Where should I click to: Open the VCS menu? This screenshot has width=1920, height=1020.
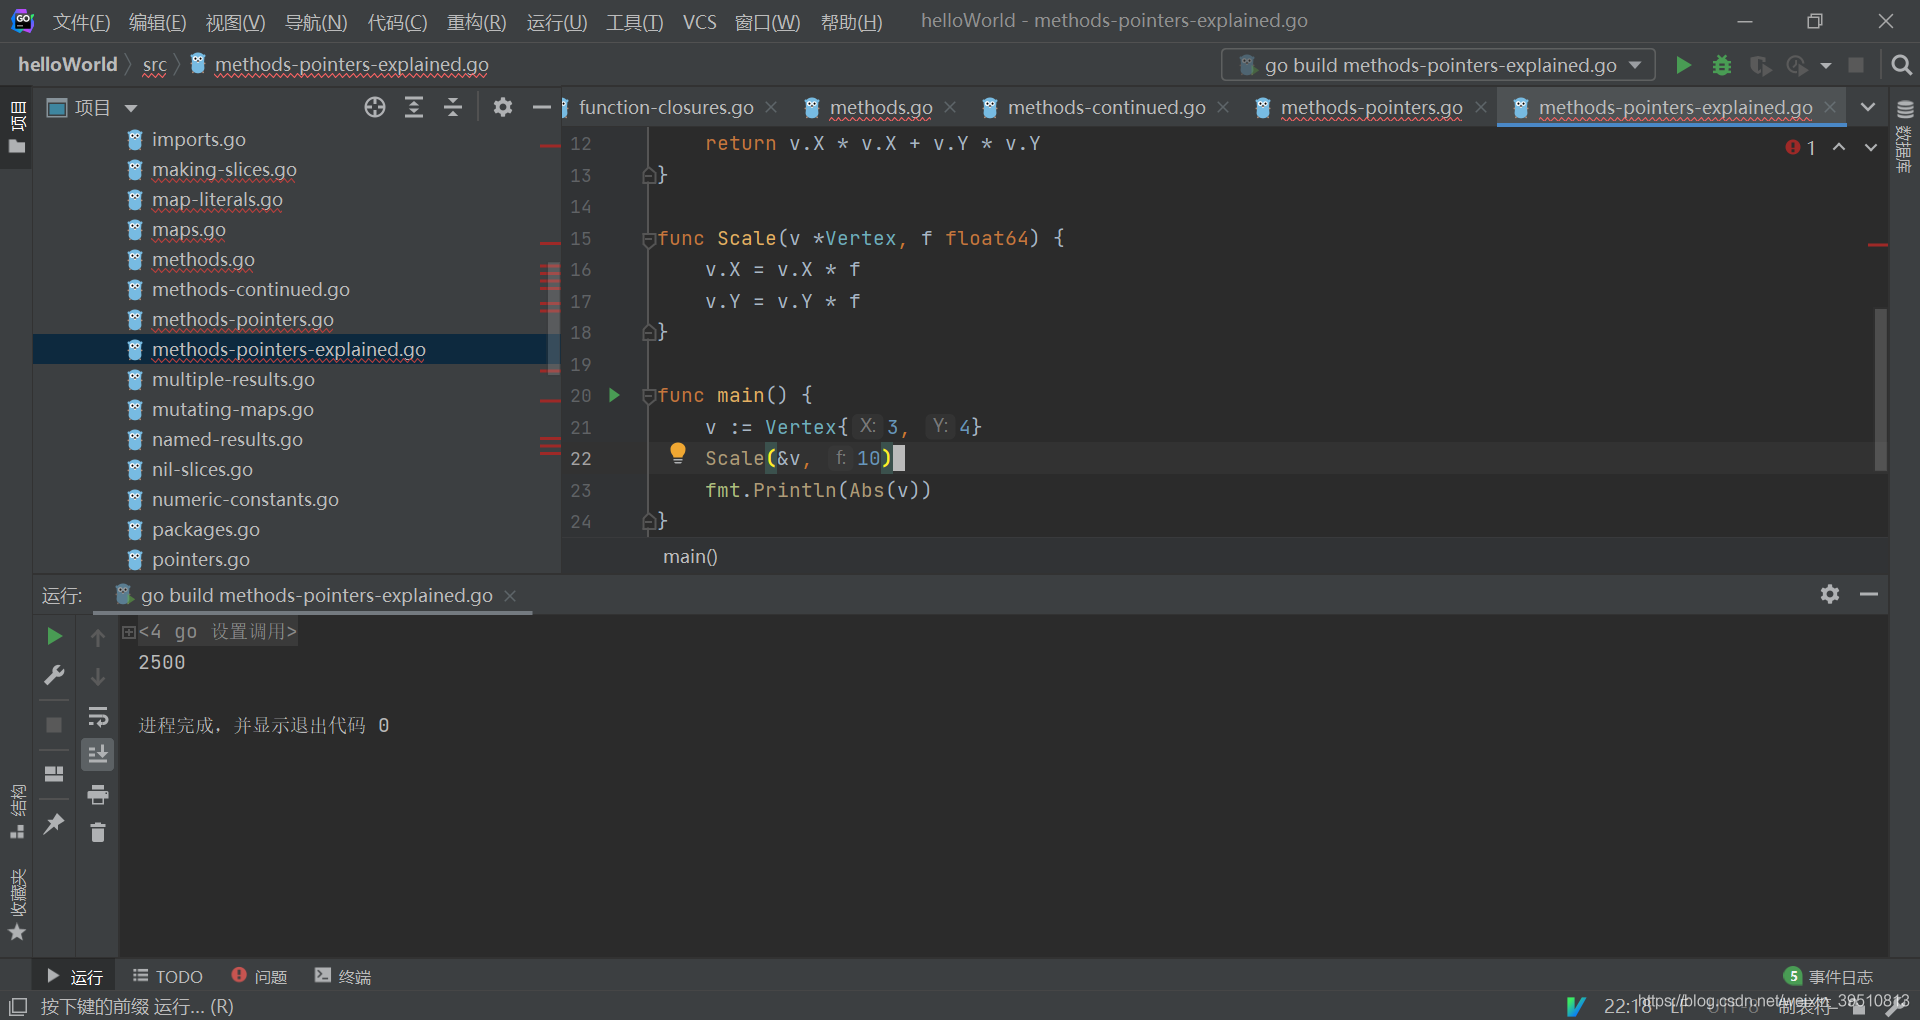click(x=699, y=22)
